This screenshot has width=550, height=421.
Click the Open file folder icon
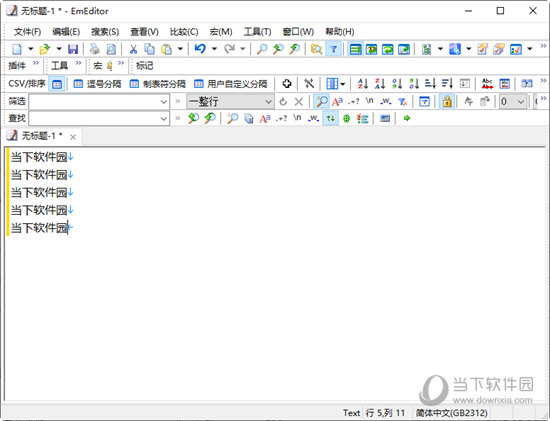pos(45,49)
